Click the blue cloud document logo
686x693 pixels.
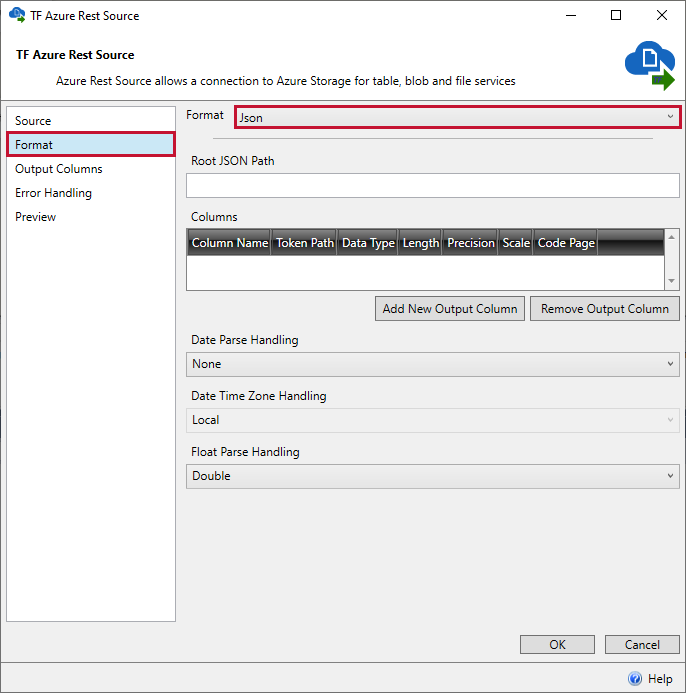pyautogui.click(x=650, y=65)
